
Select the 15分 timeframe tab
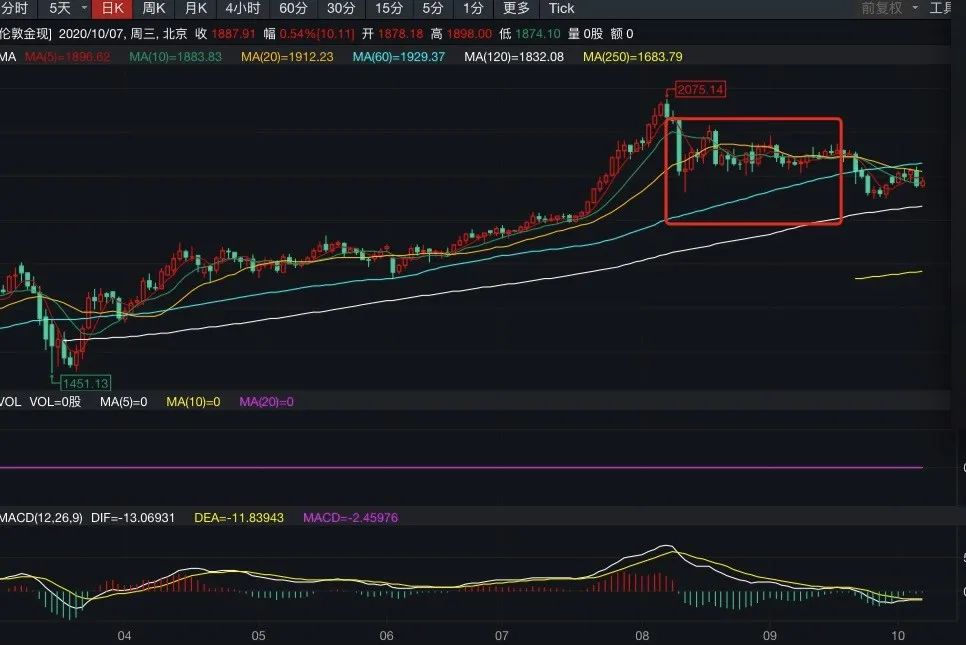[x=389, y=9]
